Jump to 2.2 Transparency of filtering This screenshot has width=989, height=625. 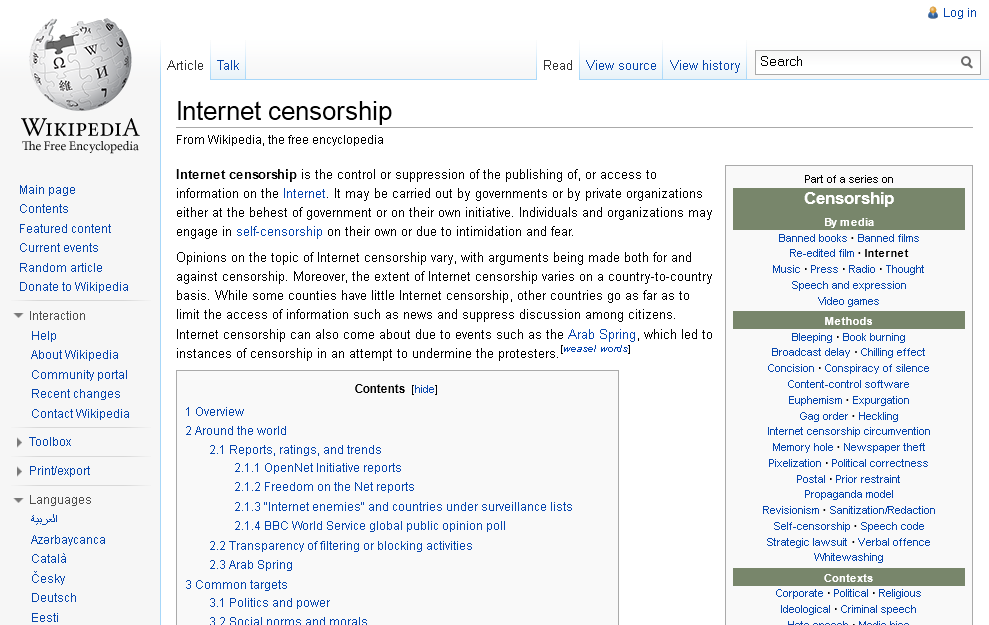pos(341,546)
